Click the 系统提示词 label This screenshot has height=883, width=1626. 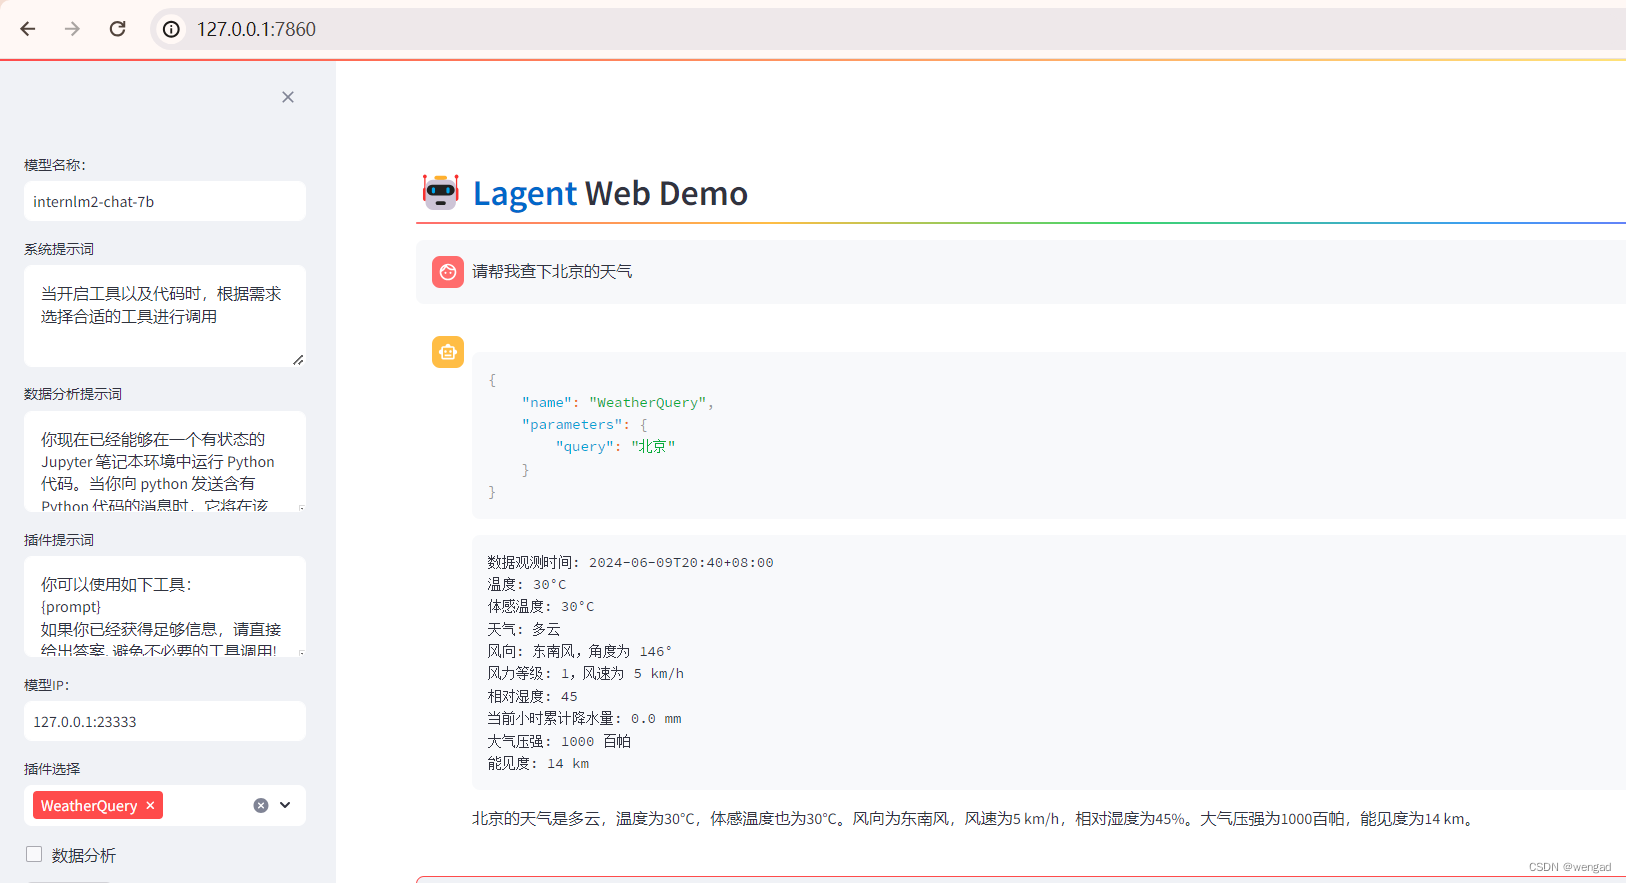[x=59, y=249]
